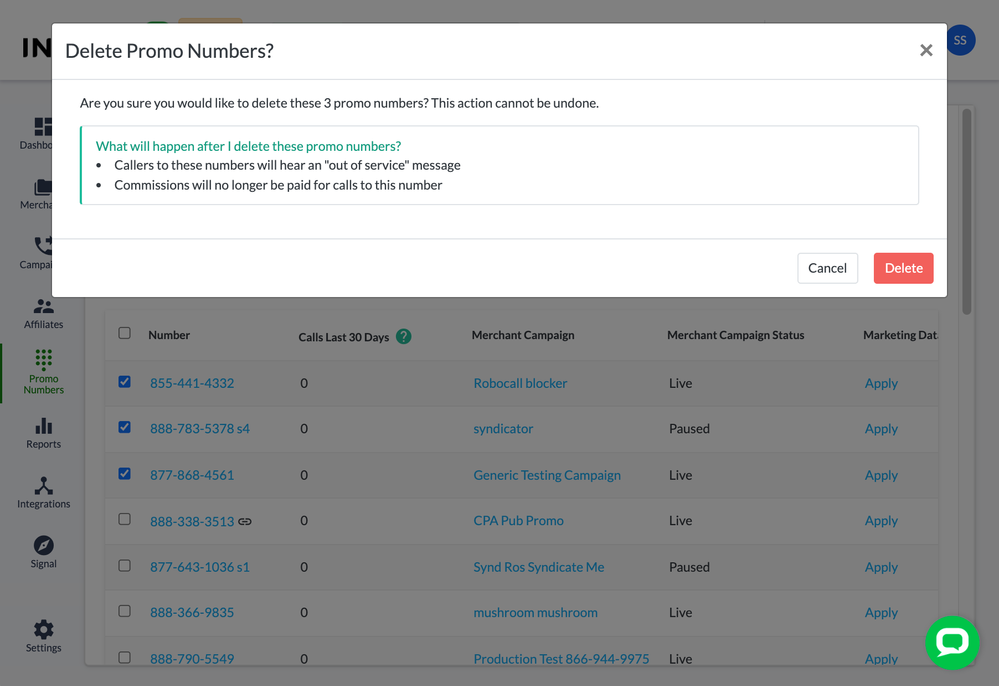This screenshot has width=999, height=686.
Task: Click the page vertical scrollbar
Action: [966, 210]
